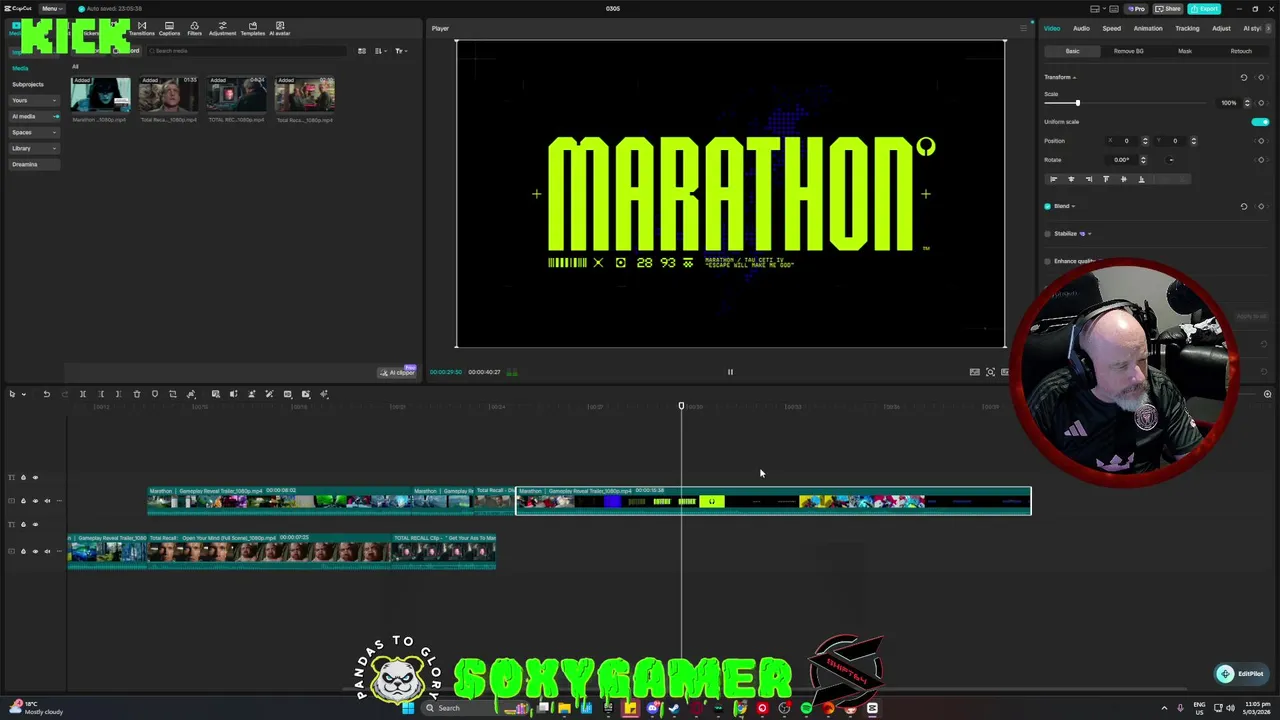Click the marker shield icon in timeline toolbar

tap(155, 394)
